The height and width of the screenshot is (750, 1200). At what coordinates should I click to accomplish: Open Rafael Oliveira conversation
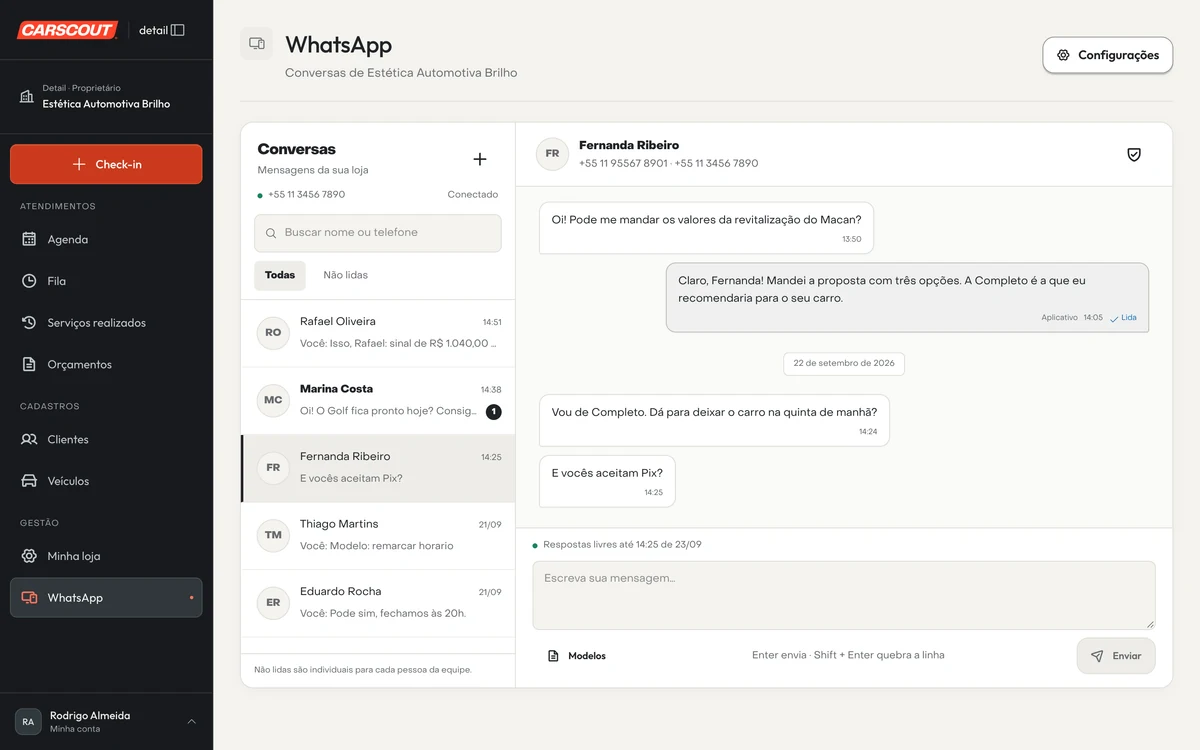pyautogui.click(x=378, y=333)
